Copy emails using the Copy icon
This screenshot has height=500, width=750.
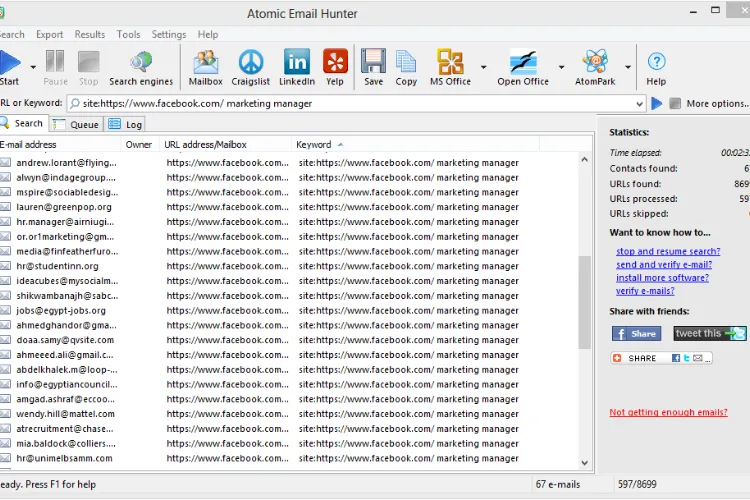(406, 67)
